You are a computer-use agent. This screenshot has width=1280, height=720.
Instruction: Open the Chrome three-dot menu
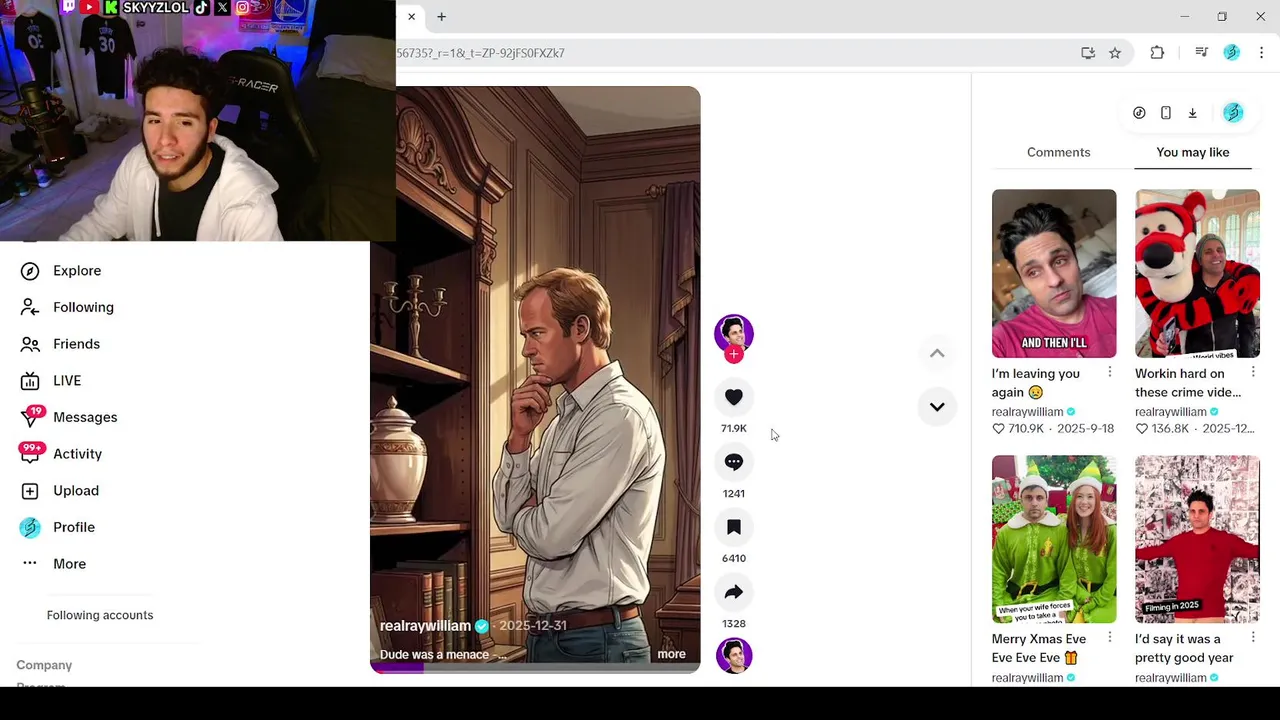[1261, 53]
